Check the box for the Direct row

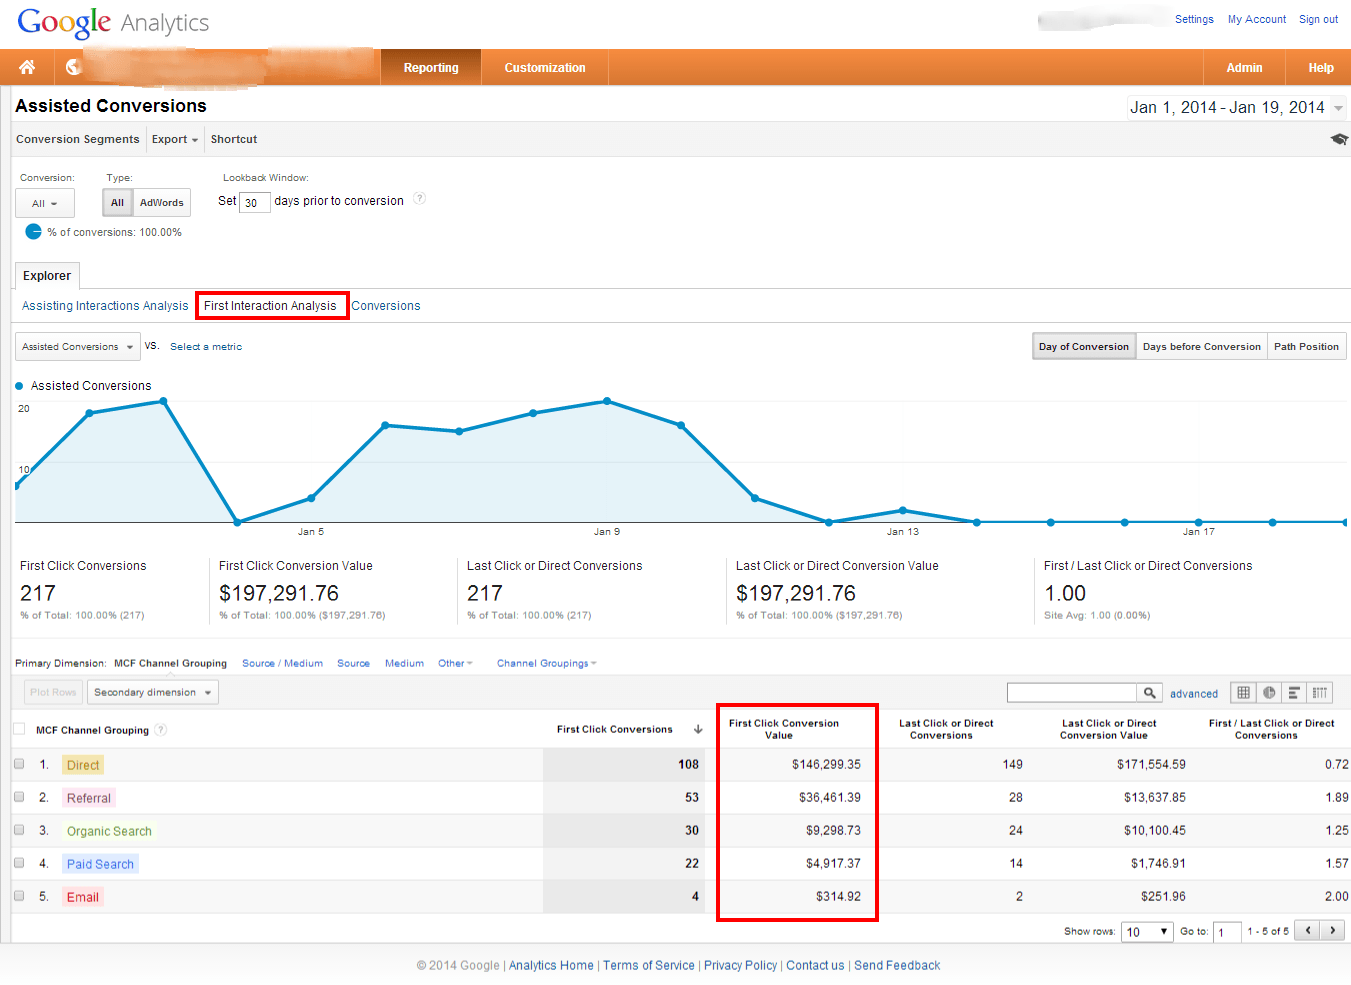pos(19,764)
